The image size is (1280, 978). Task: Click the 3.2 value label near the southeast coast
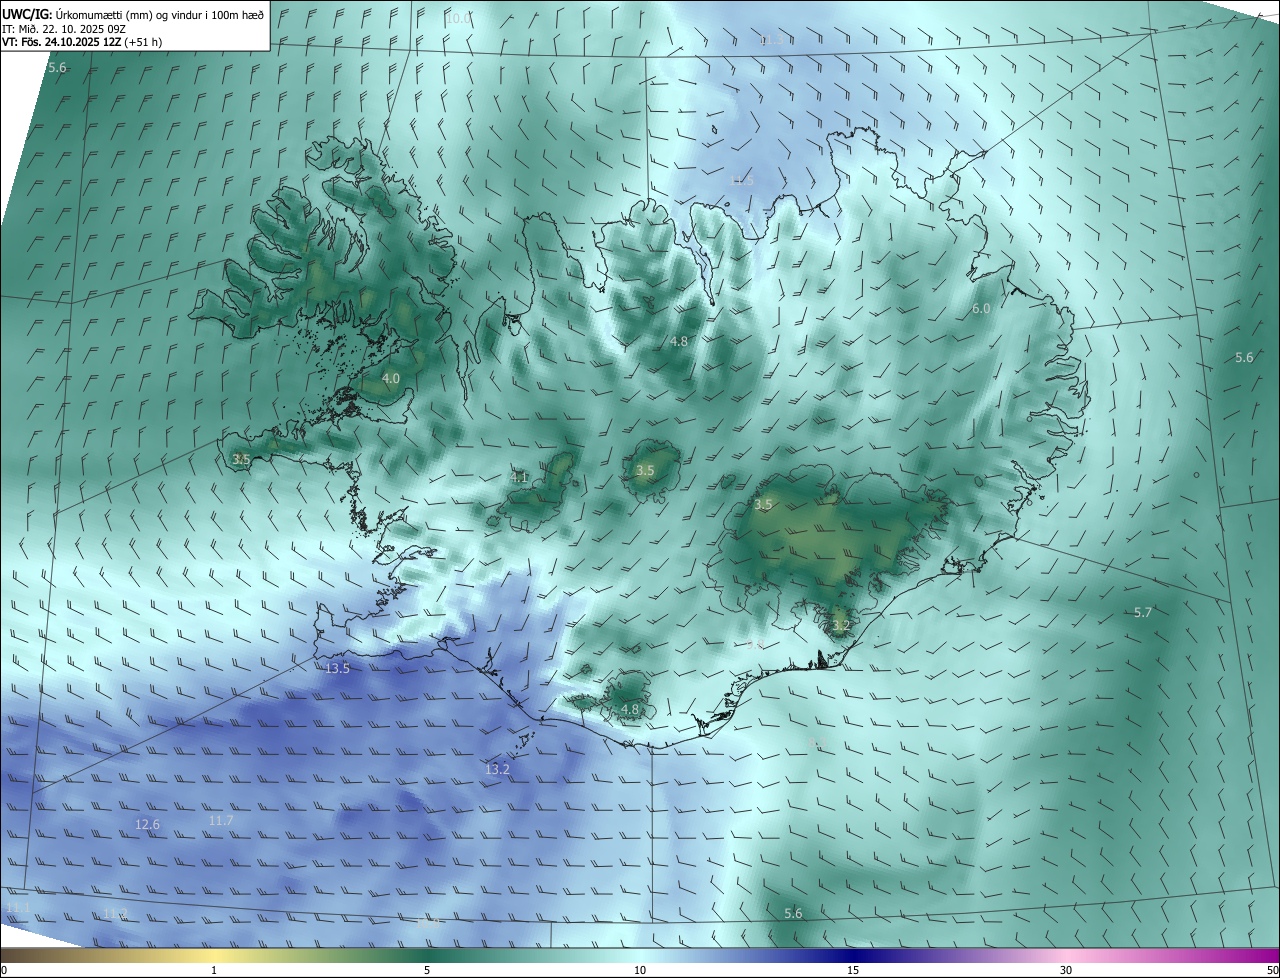pos(841,626)
